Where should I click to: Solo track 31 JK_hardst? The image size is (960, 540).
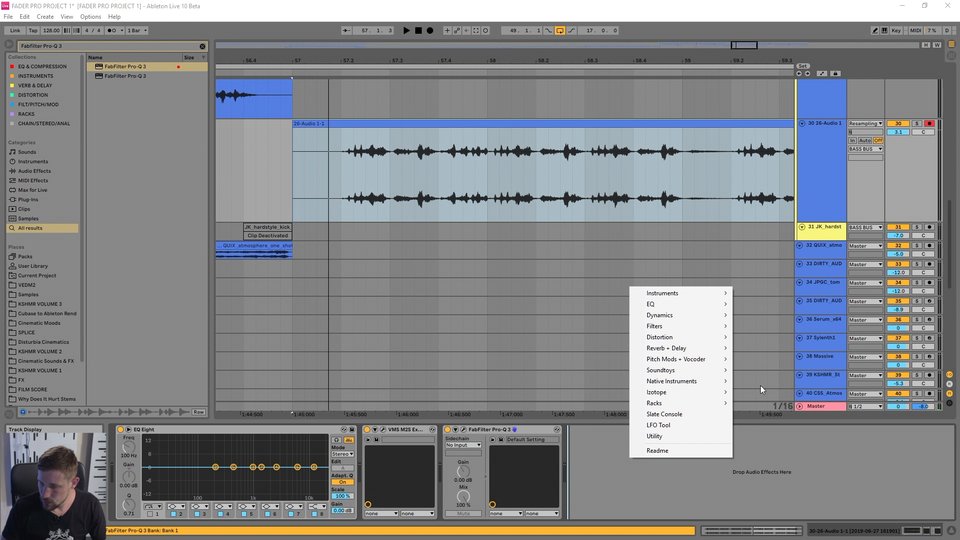tap(917, 227)
